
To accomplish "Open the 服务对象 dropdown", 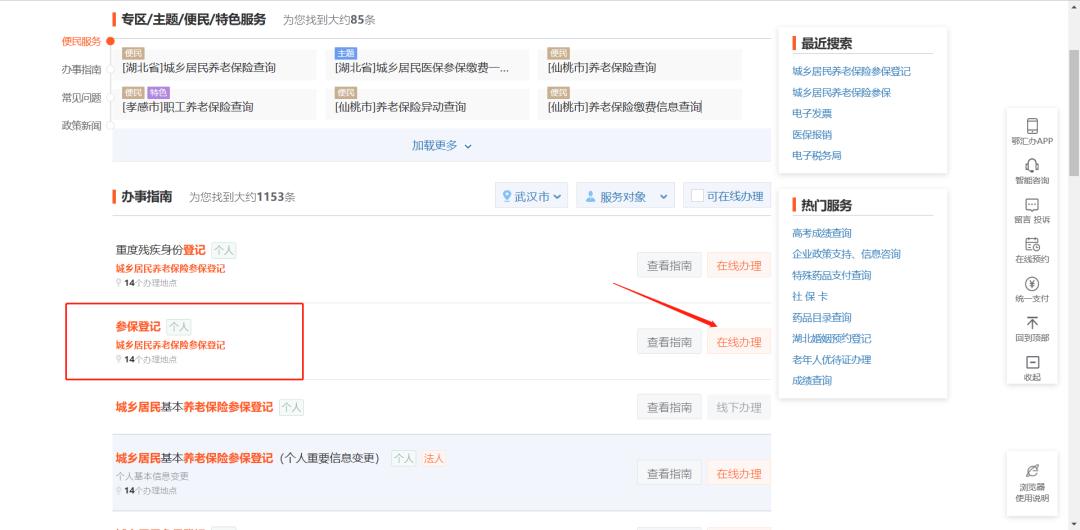I will [x=625, y=196].
